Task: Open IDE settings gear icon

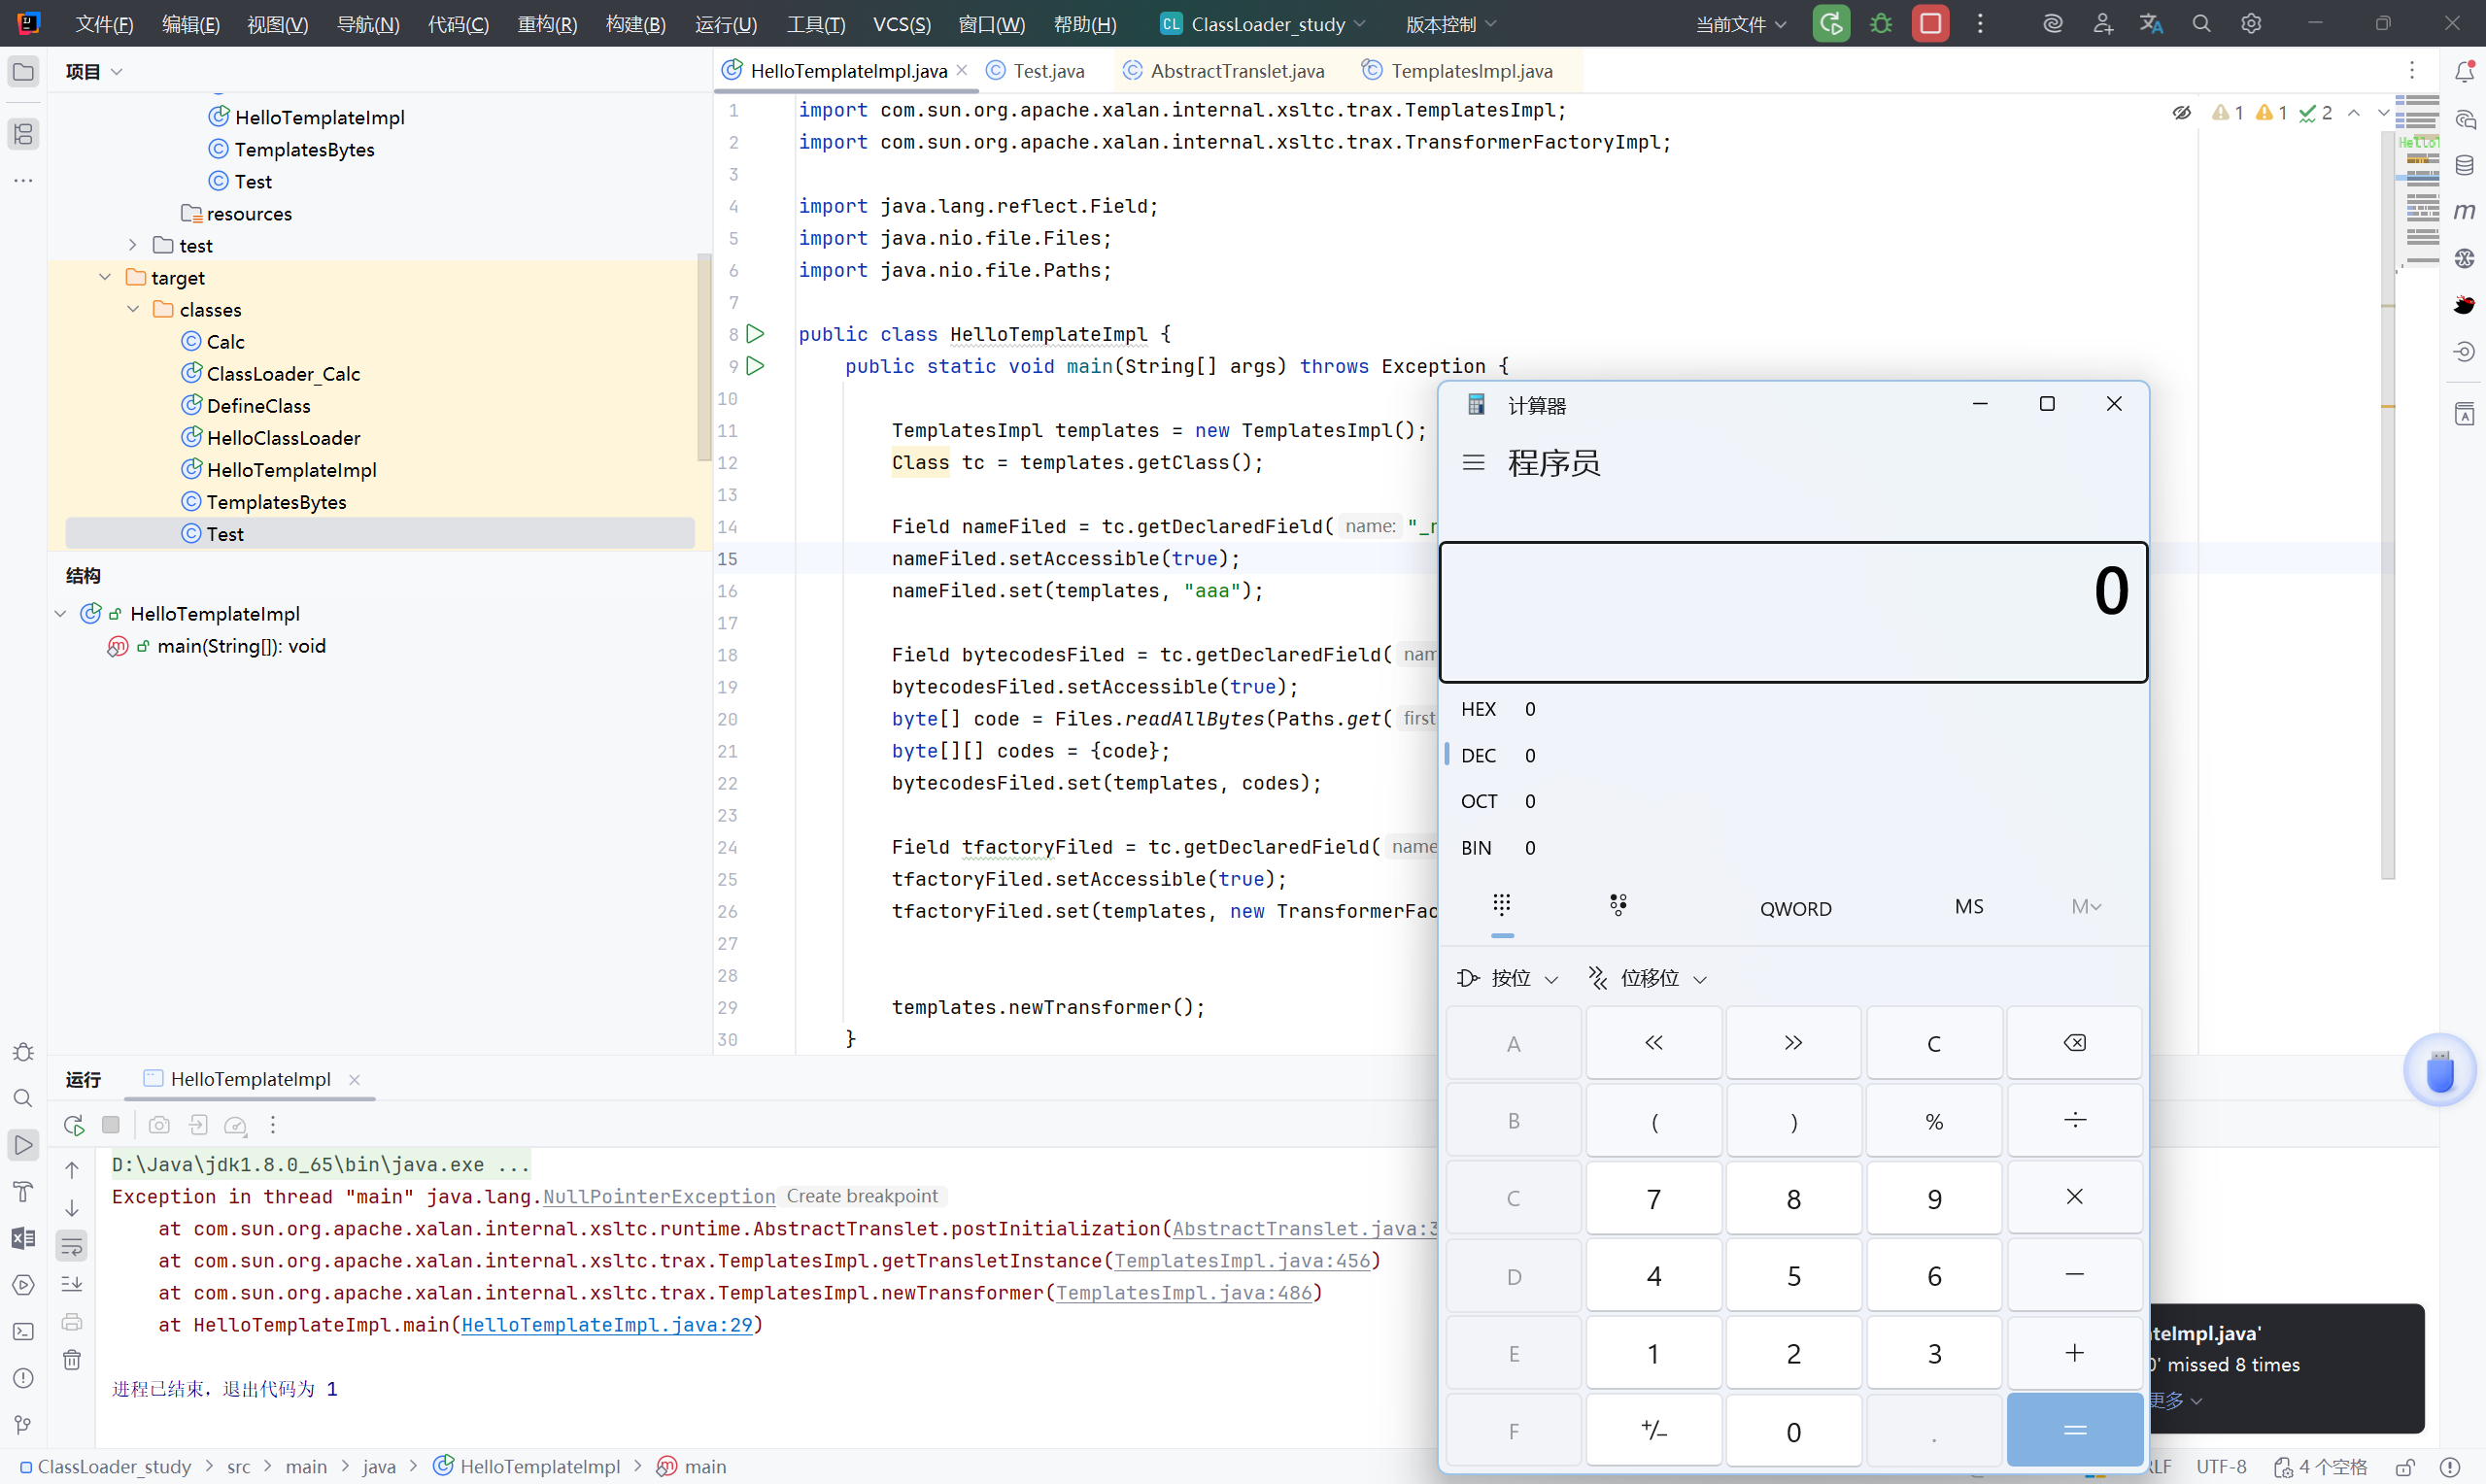Action: (2251, 24)
